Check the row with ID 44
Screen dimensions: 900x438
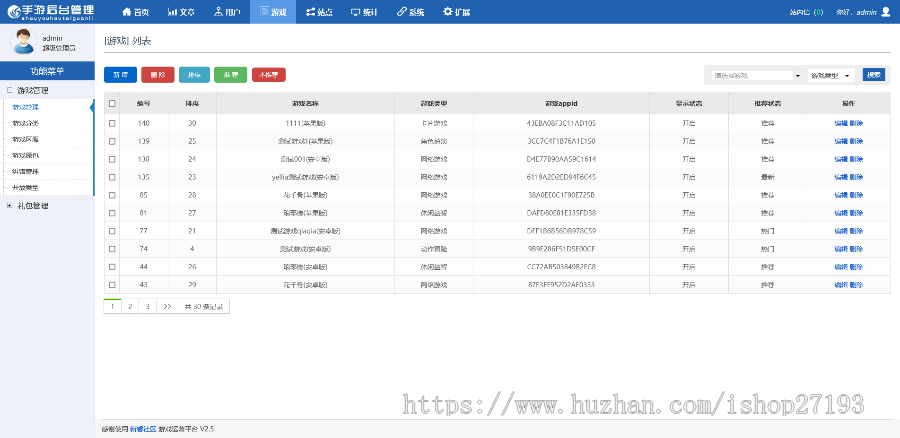112,267
